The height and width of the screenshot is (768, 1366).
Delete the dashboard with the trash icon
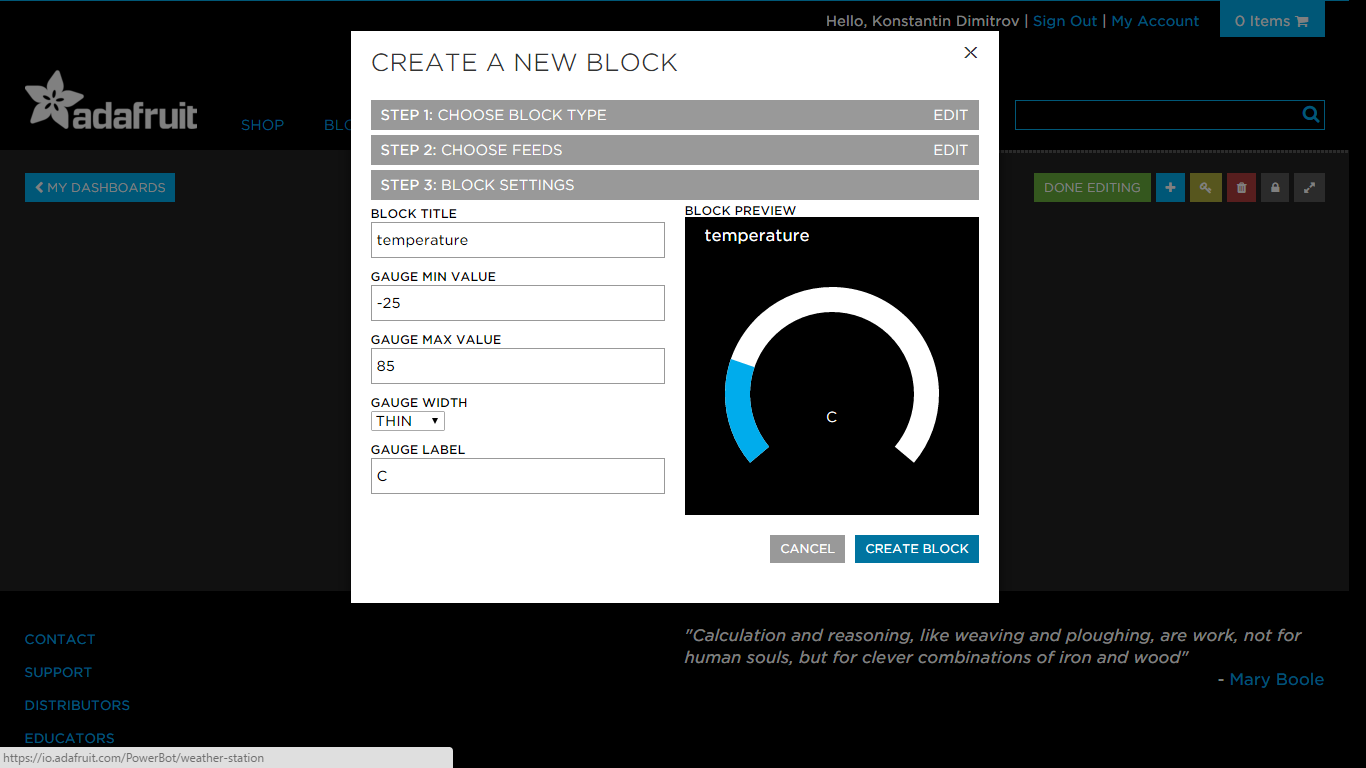pos(1241,187)
